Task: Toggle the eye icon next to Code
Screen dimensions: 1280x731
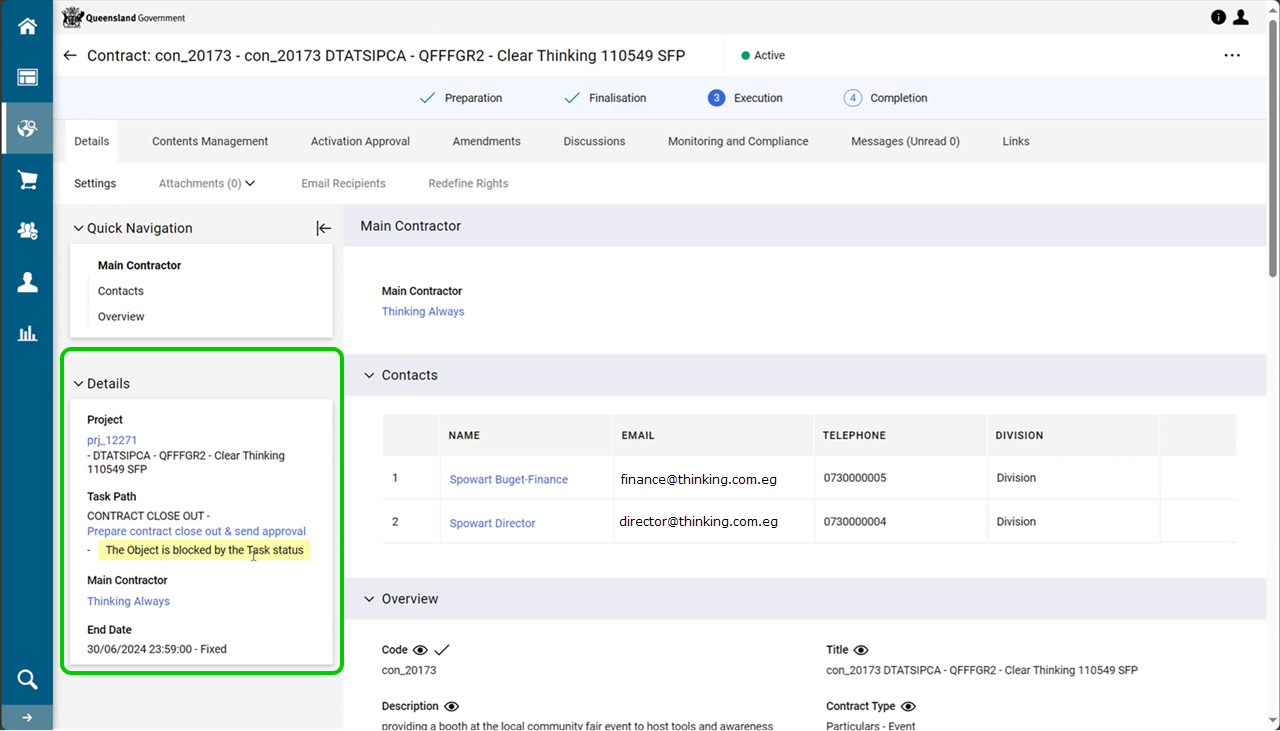Action: coord(420,650)
